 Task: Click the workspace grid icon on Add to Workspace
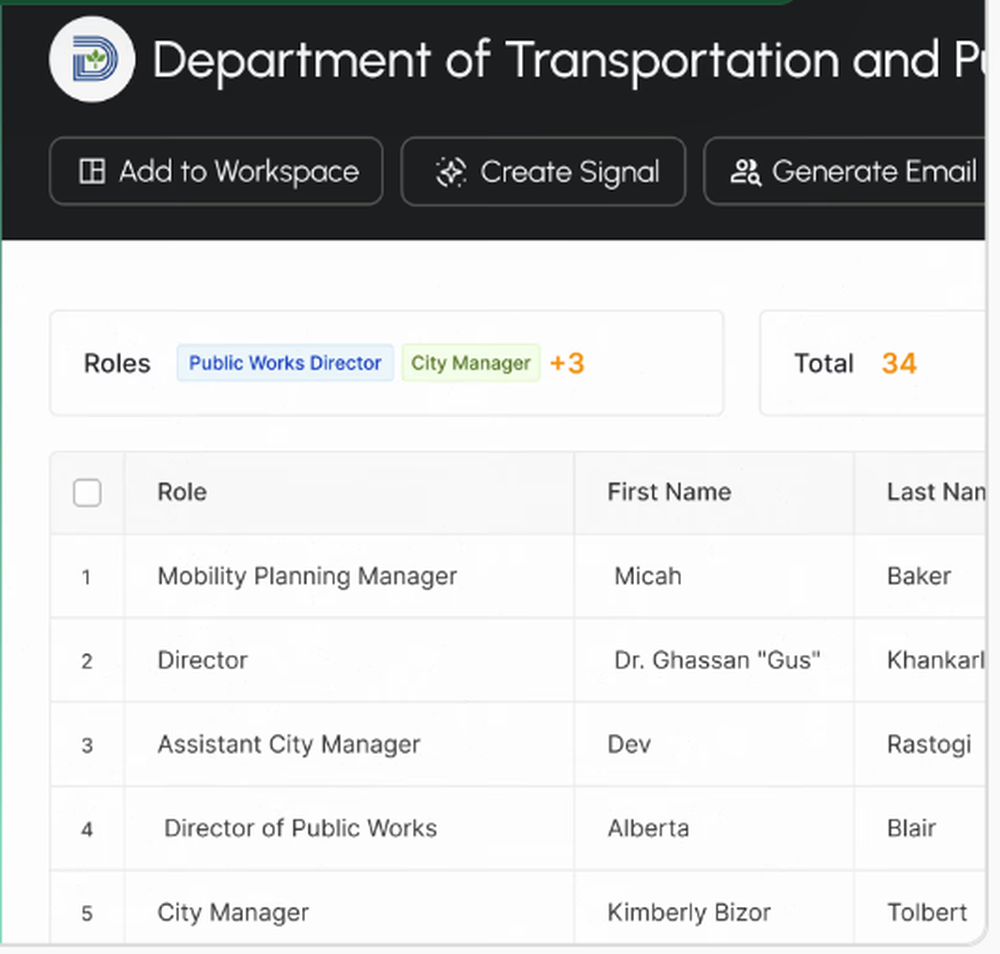91,171
